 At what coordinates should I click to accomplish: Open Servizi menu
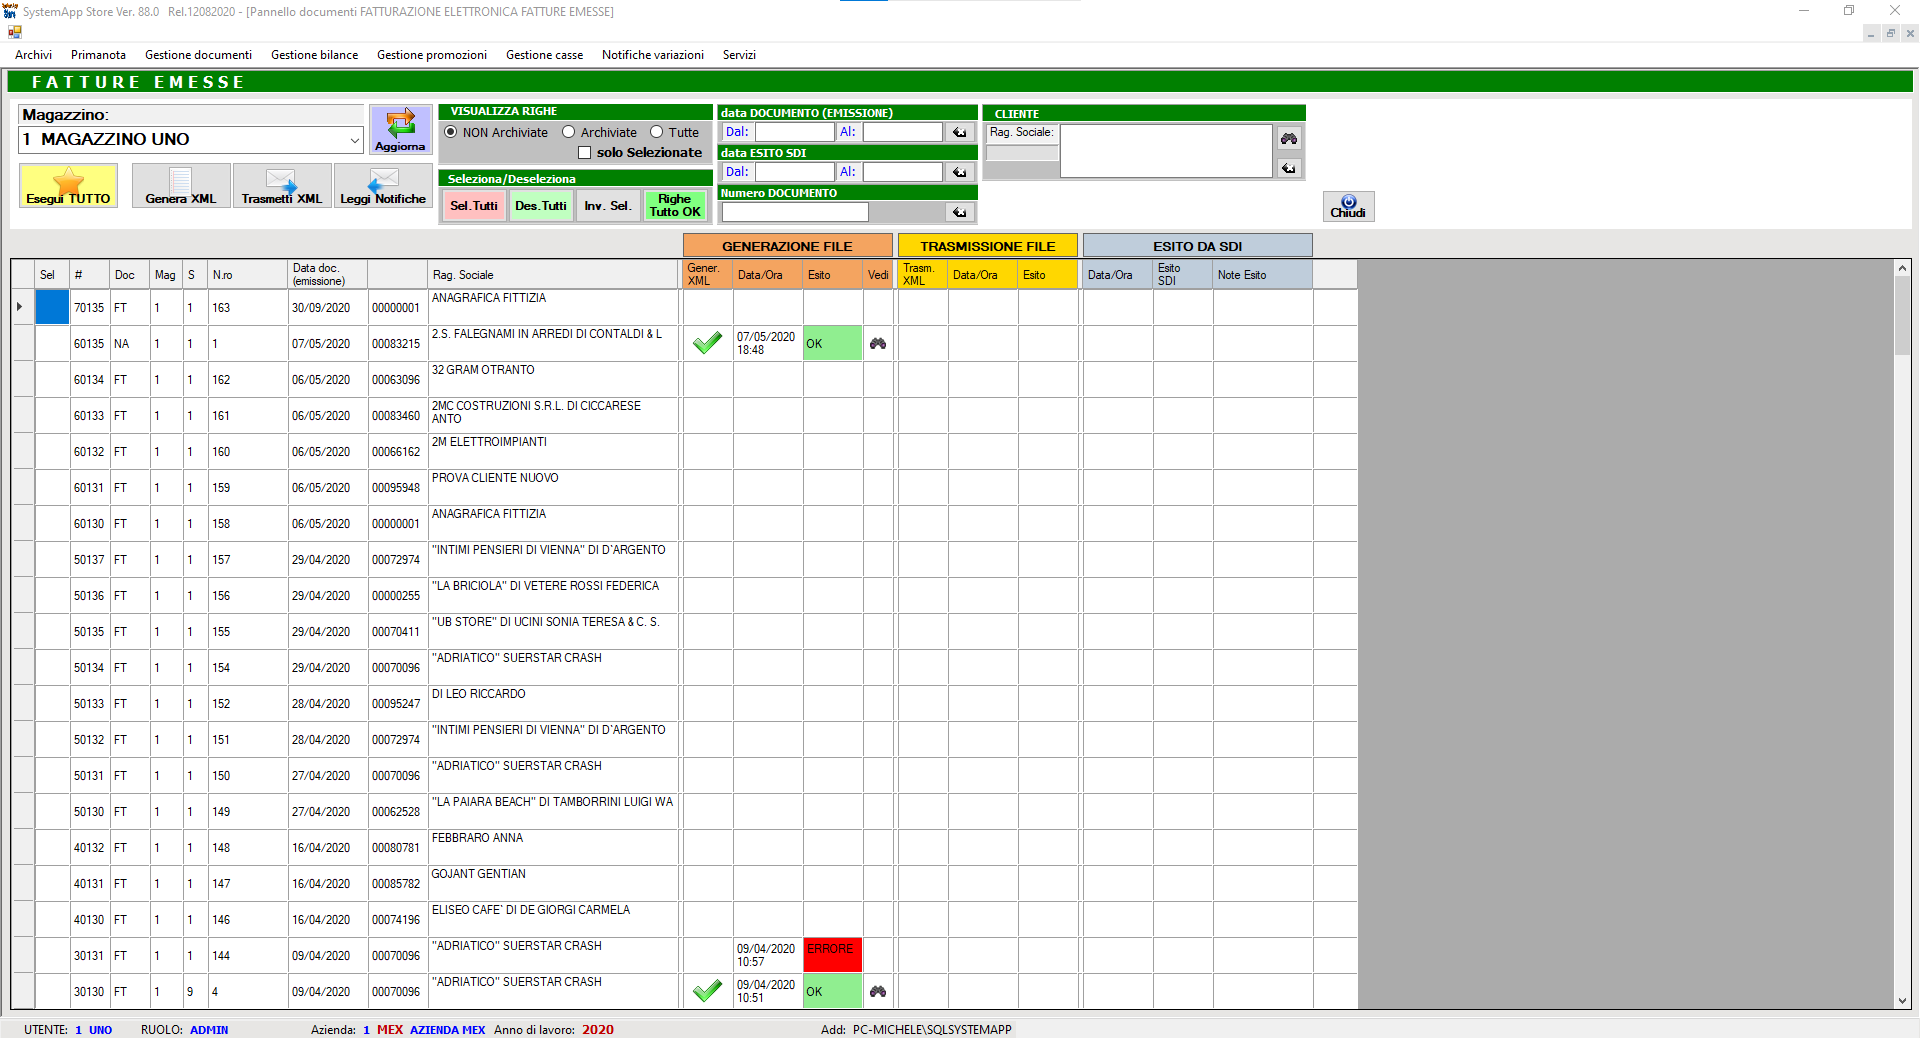click(x=739, y=55)
